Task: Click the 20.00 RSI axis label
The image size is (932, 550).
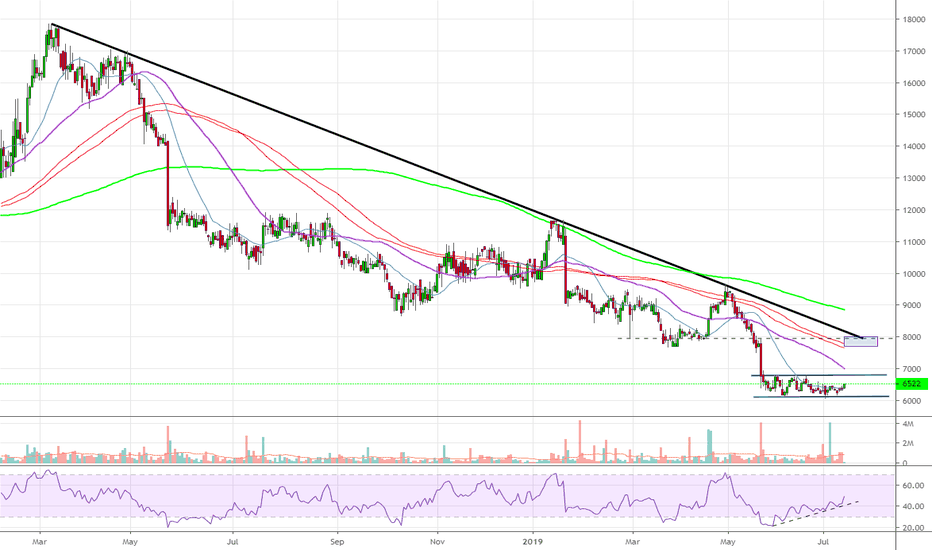Action: (914, 528)
